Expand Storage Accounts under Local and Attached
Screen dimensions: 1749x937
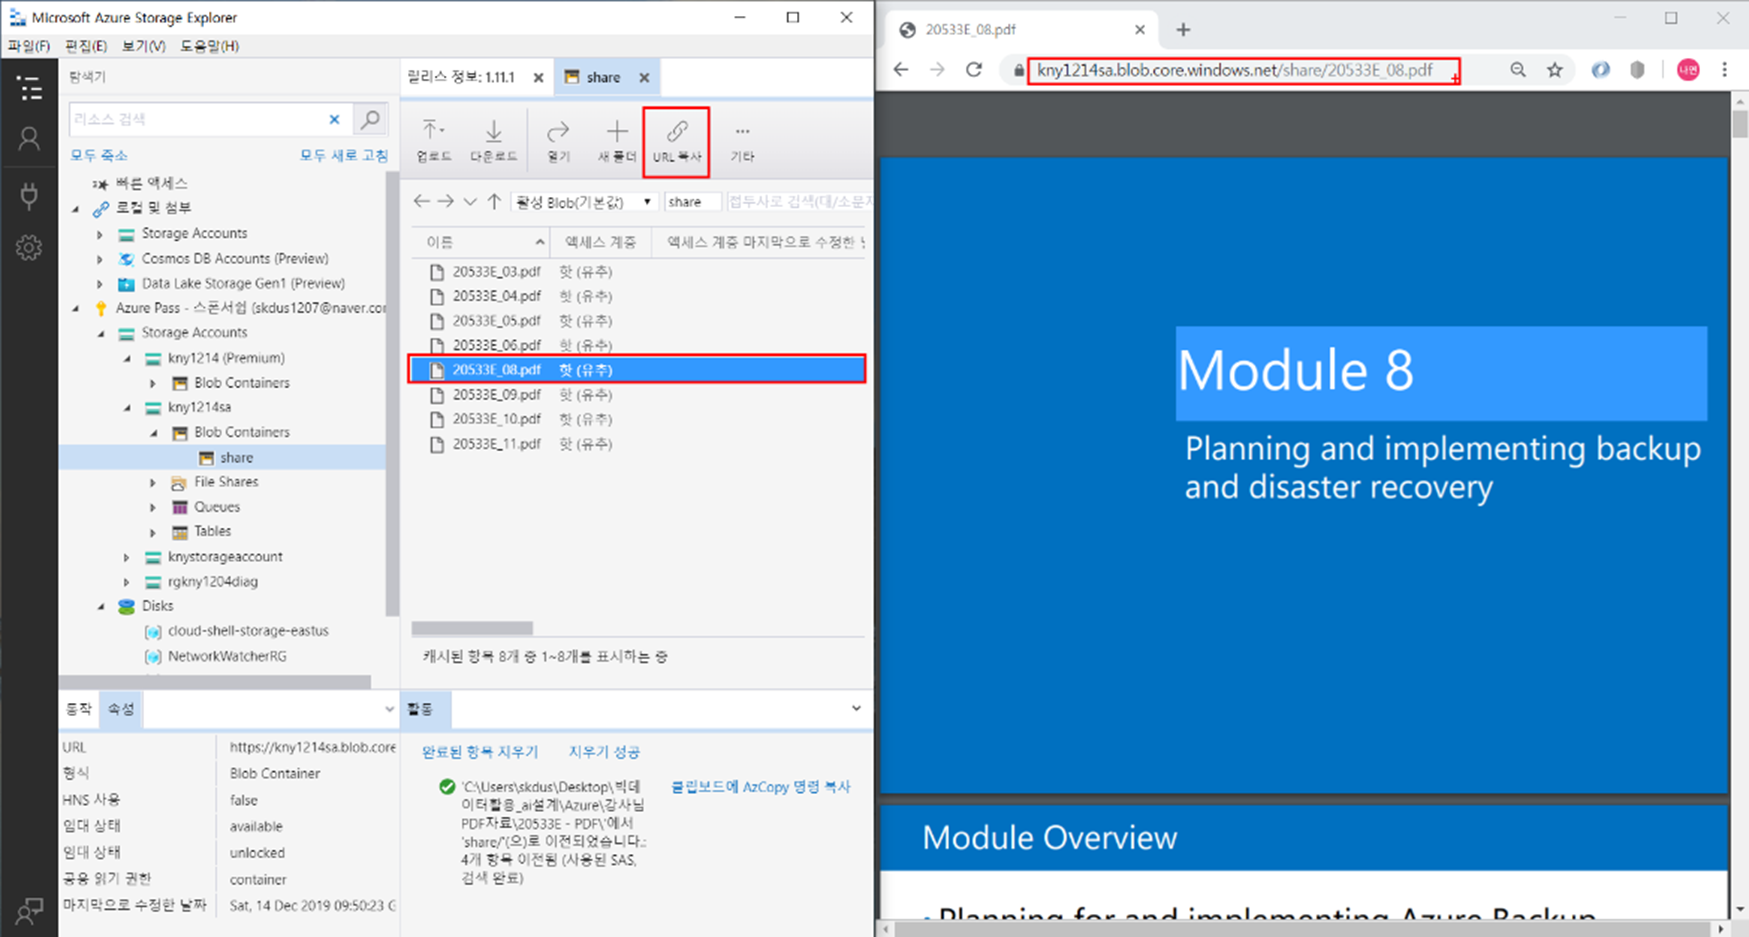coord(99,234)
